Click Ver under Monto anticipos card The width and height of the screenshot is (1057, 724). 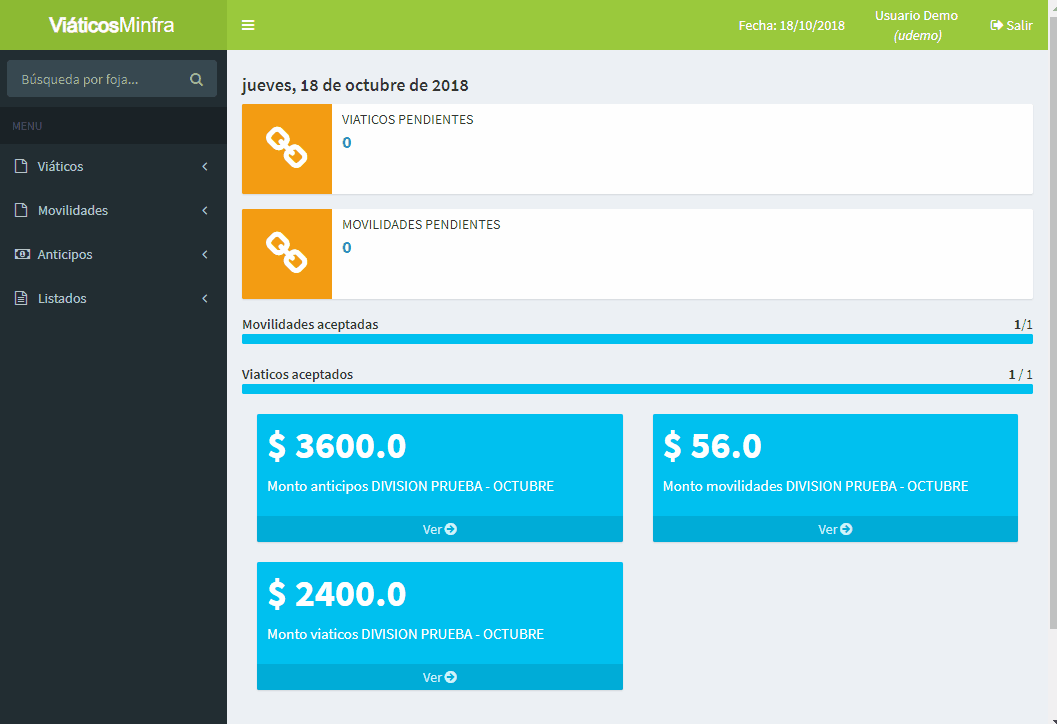tap(439, 529)
